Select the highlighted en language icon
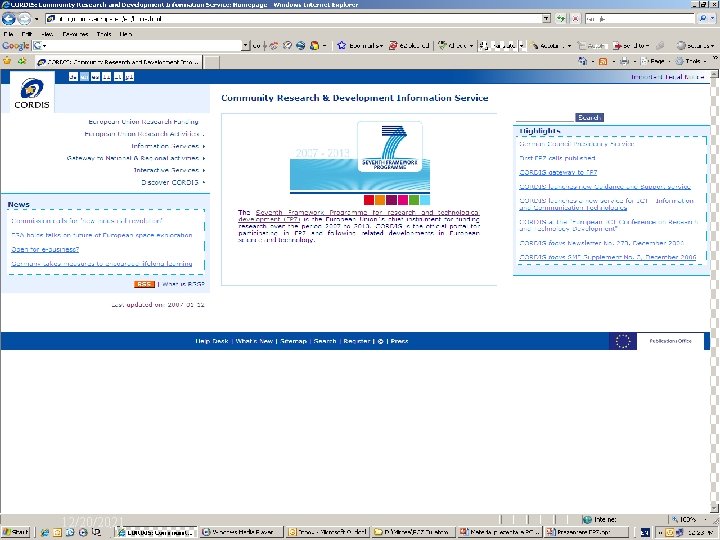This screenshot has height=540, width=720. [84, 77]
